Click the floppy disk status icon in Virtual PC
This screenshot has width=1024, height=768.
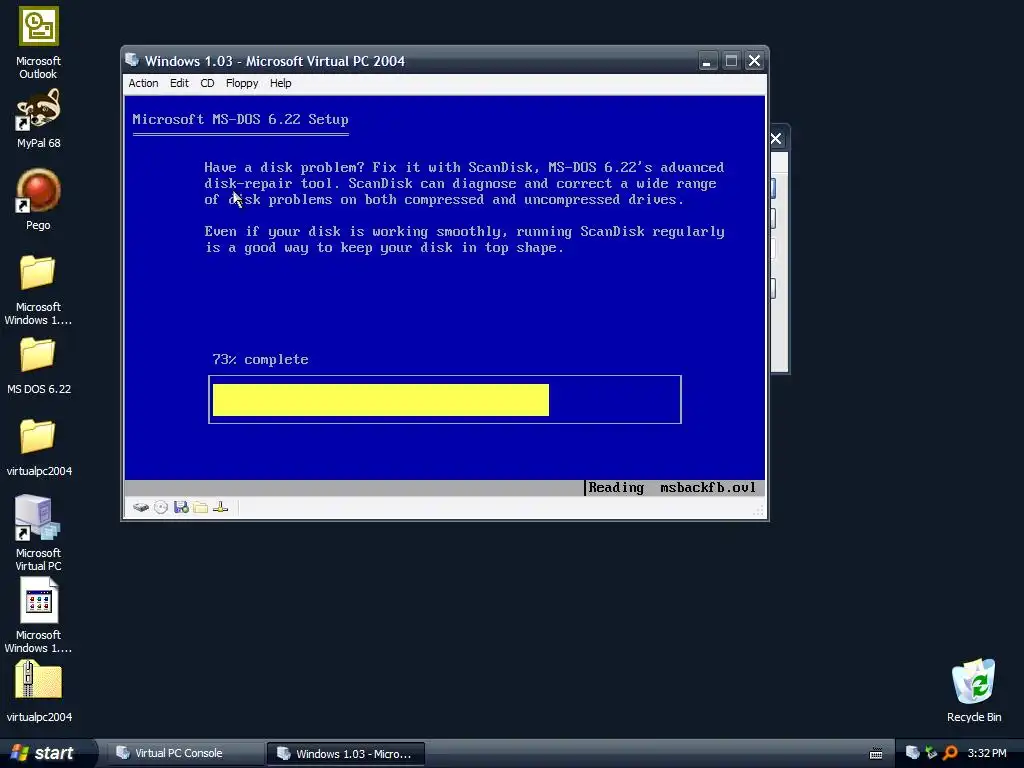pos(182,507)
